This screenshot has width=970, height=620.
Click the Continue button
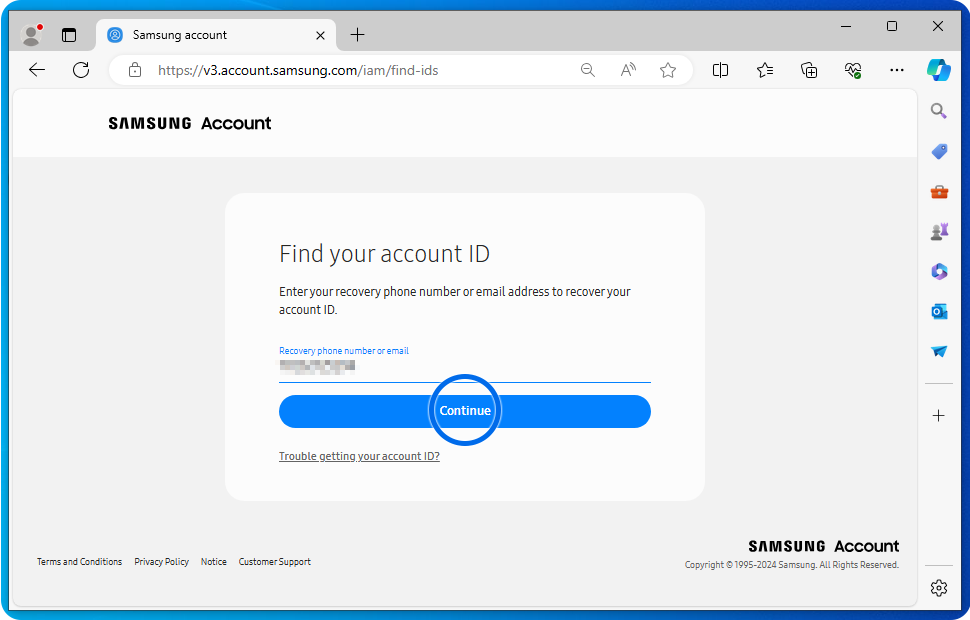(x=464, y=411)
